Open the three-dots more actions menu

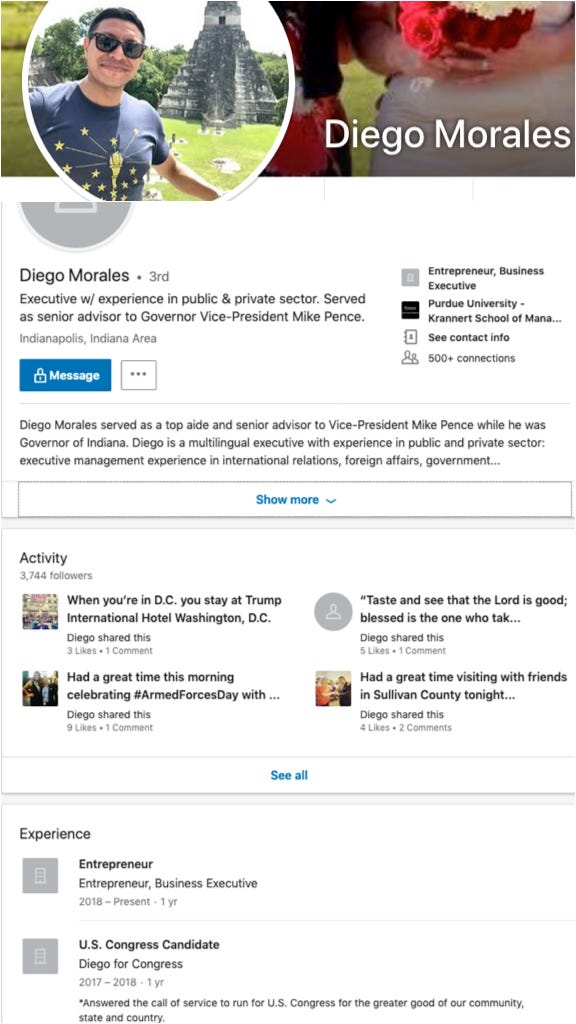click(x=138, y=376)
